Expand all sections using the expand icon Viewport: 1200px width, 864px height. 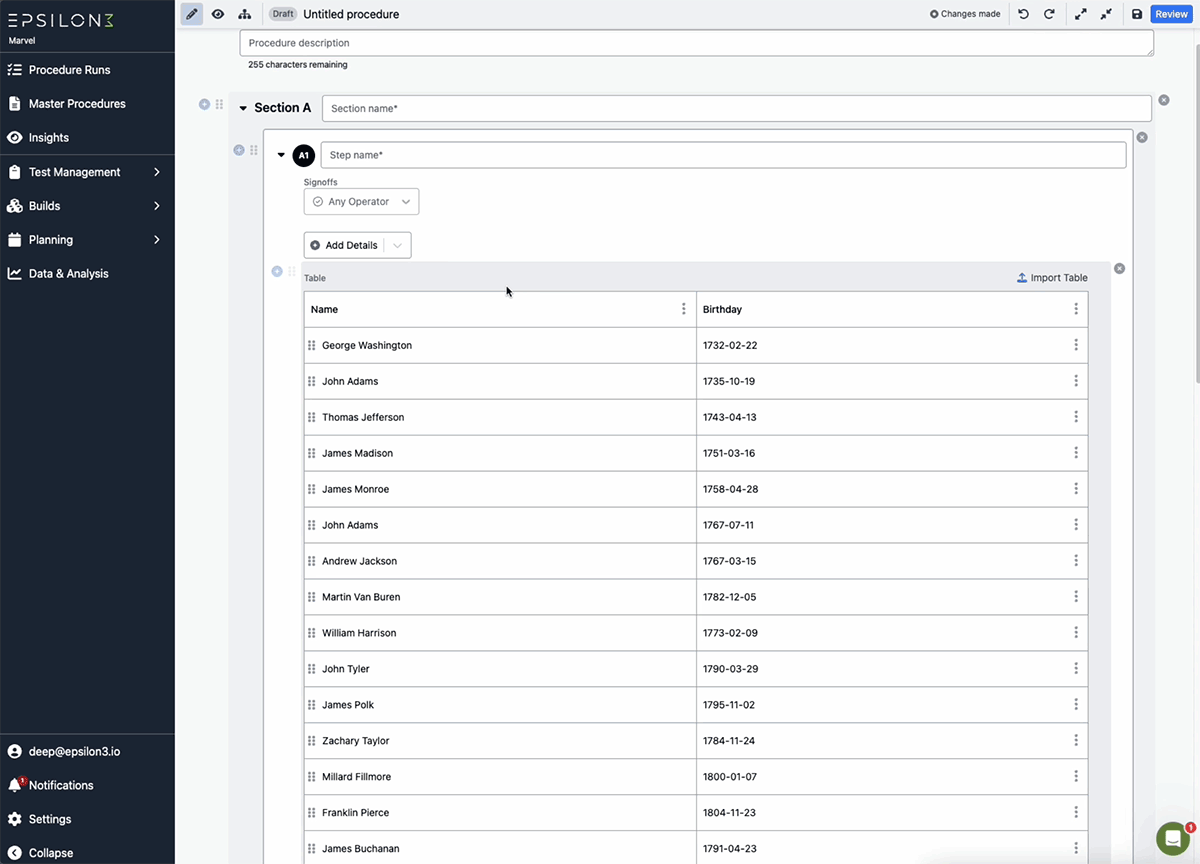point(1079,14)
